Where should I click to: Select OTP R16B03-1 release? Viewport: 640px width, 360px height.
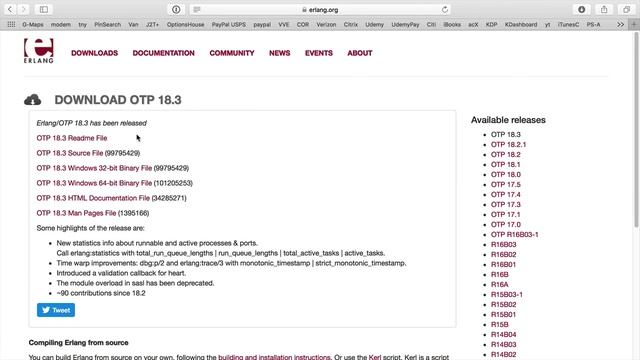point(514,235)
